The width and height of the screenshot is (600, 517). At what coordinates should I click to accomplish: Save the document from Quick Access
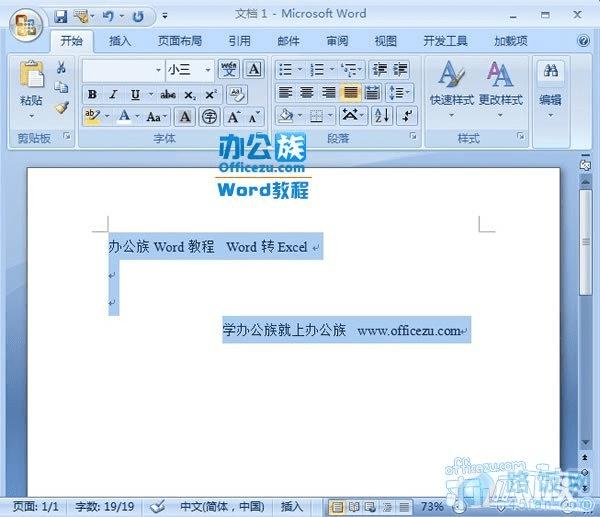[x=60, y=16]
